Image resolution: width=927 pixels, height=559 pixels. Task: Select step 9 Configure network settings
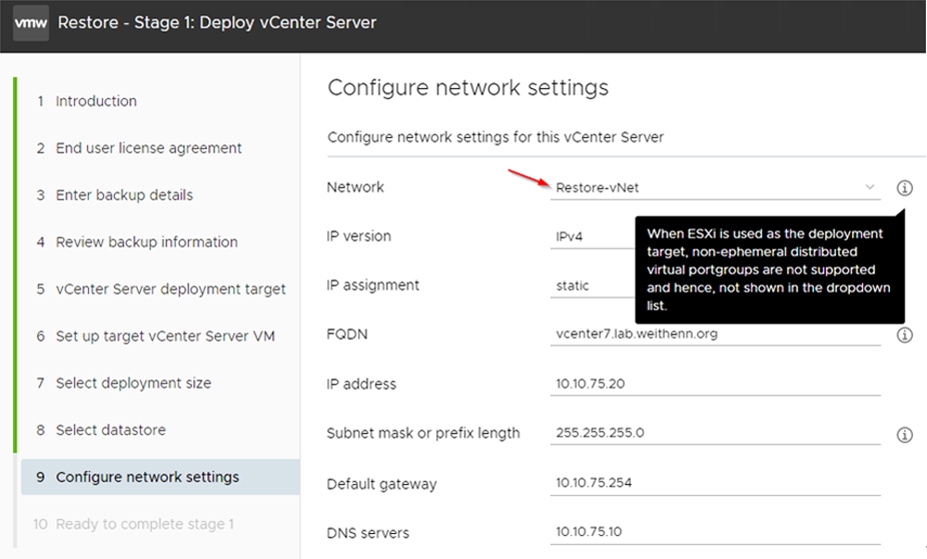click(x=160, y=477)
